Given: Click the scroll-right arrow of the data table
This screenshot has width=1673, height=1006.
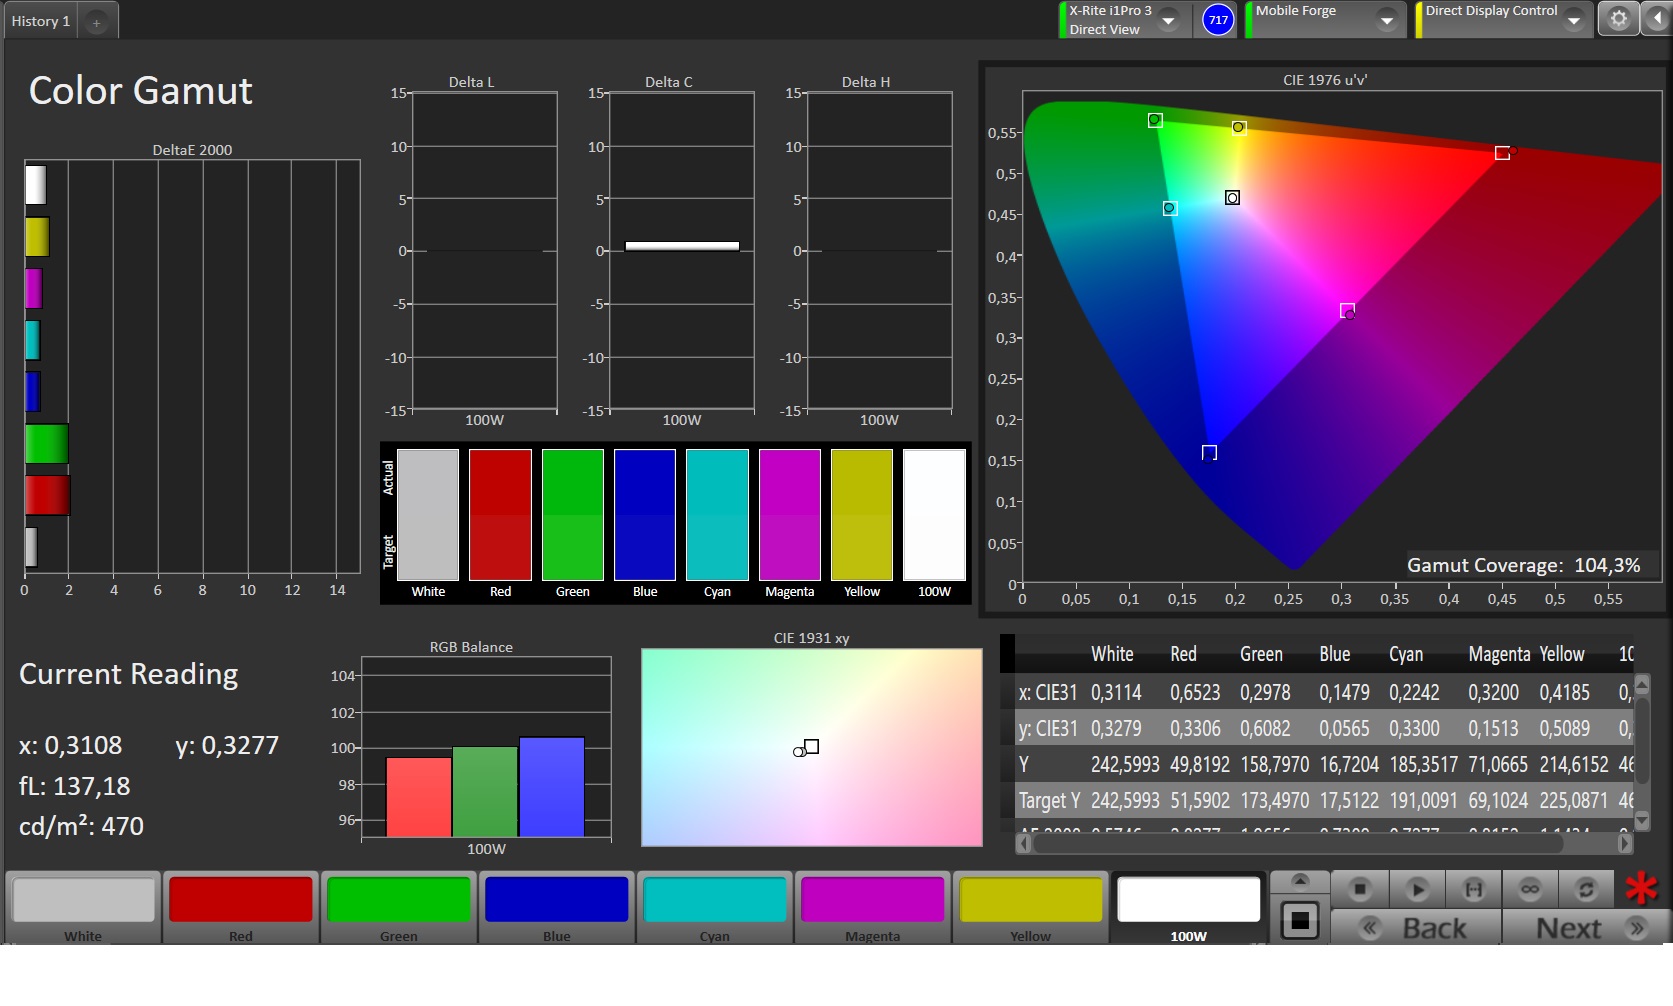Looking at the screenshot, I should click(1625, 843).
